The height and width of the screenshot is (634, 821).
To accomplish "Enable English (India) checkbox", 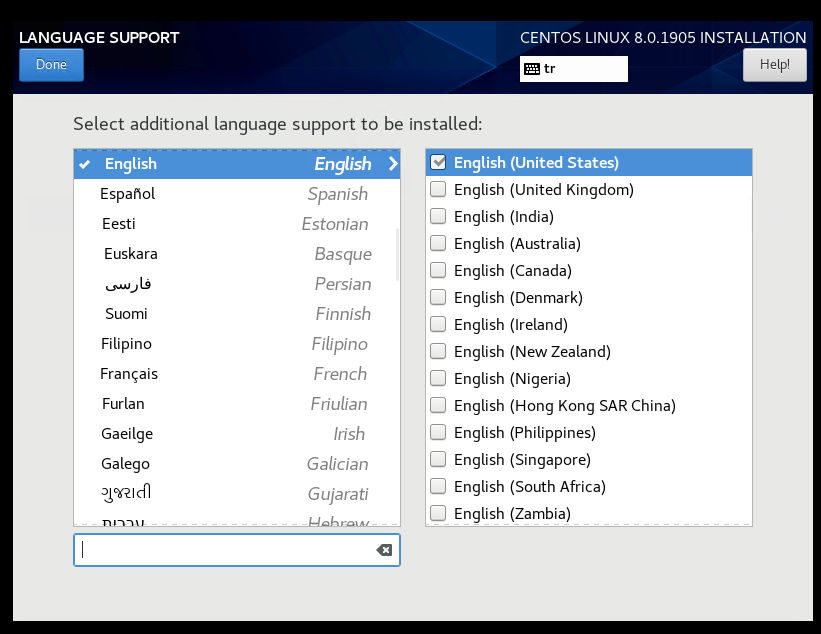I will (438, 216).
